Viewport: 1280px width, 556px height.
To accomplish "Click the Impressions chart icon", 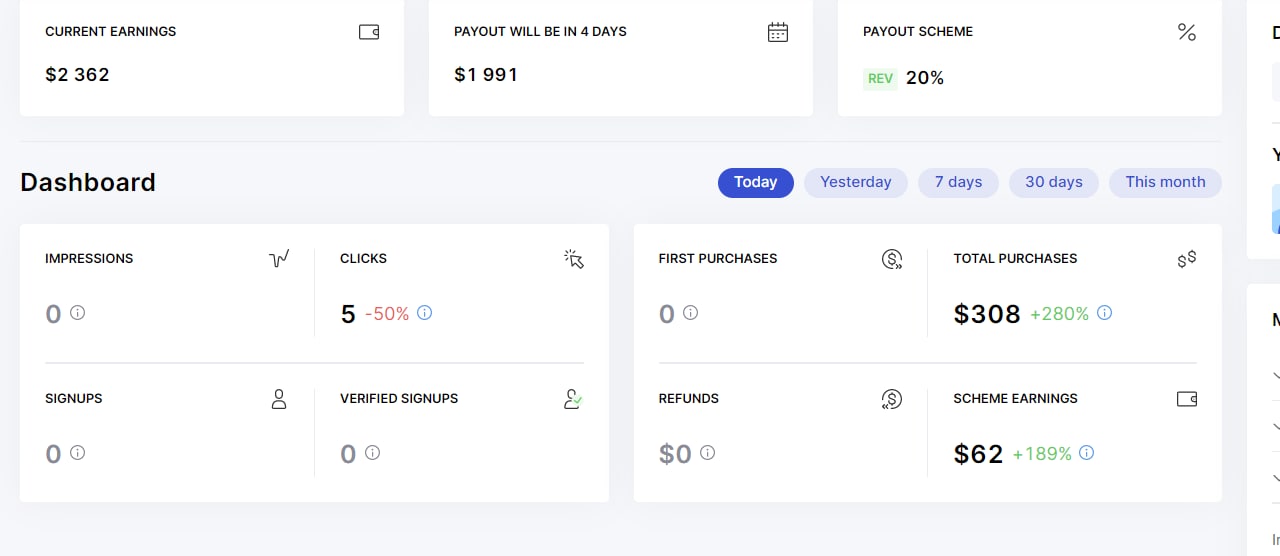I will pos(279,259).
